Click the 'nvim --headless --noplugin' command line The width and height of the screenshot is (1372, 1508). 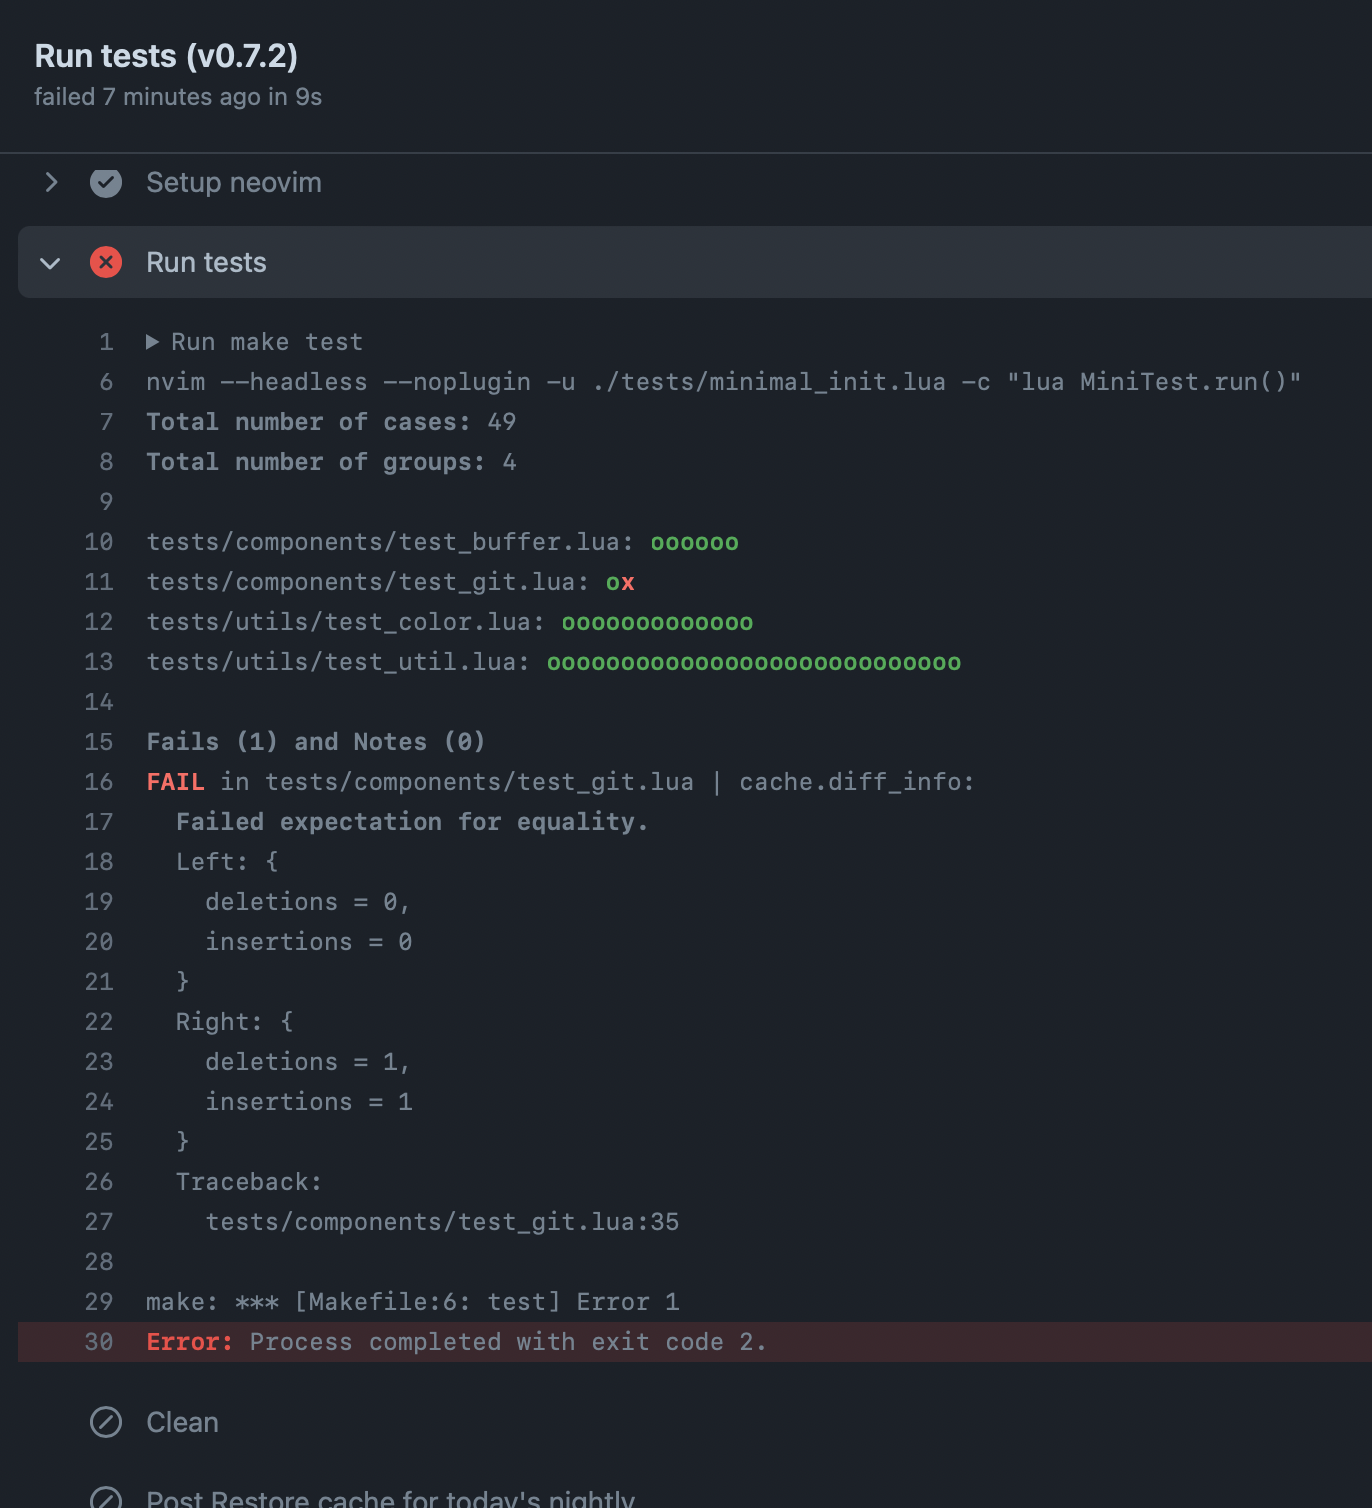pos(724,382)
